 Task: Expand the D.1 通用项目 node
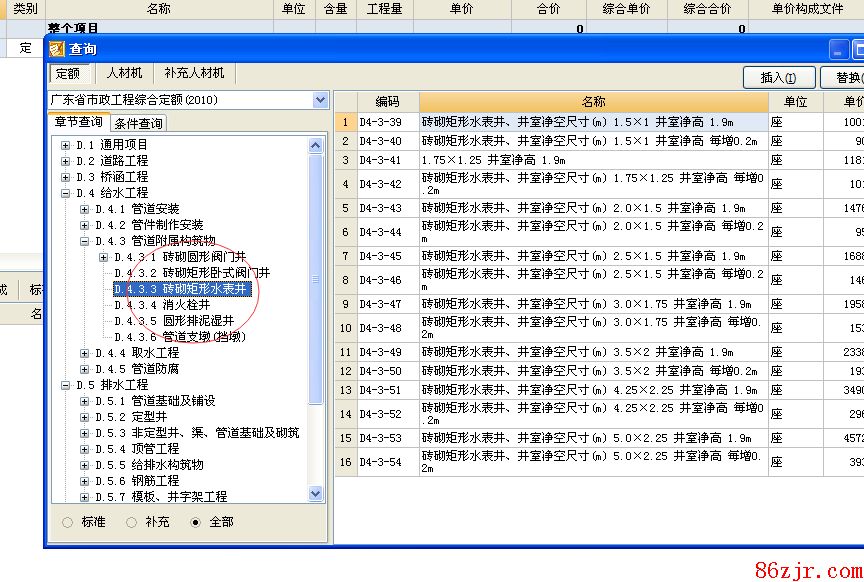pos(66,145)
